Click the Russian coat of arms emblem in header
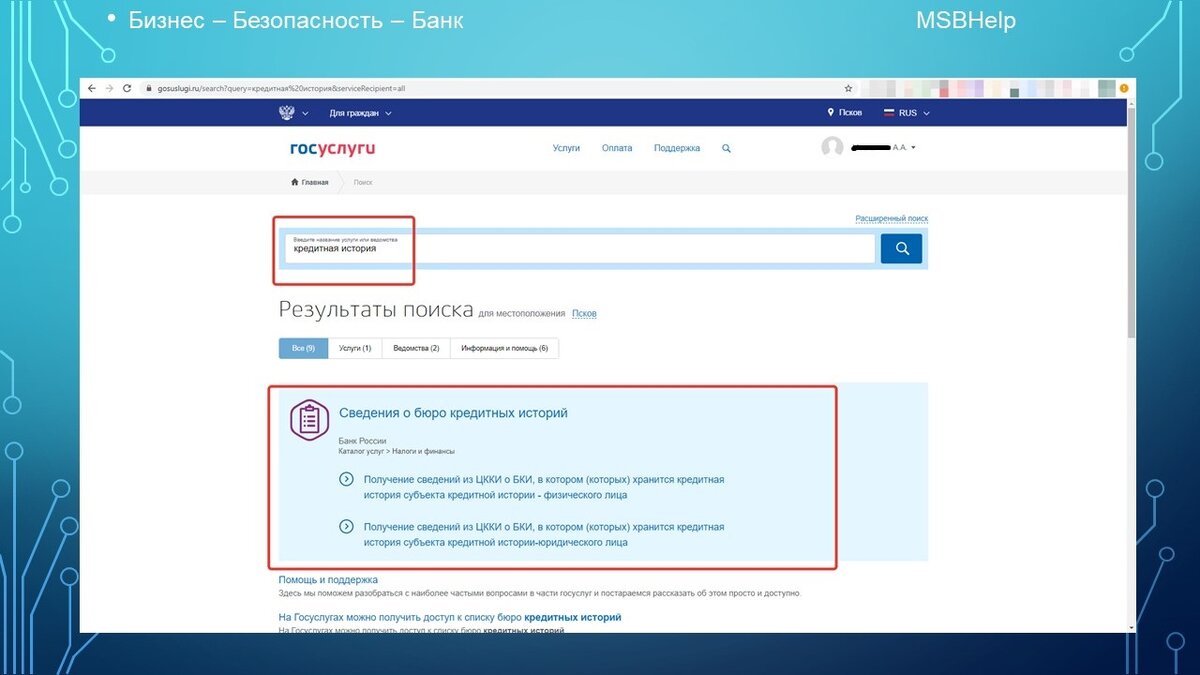The width and height of the screenshot is (1200, 675). (289, 112)
